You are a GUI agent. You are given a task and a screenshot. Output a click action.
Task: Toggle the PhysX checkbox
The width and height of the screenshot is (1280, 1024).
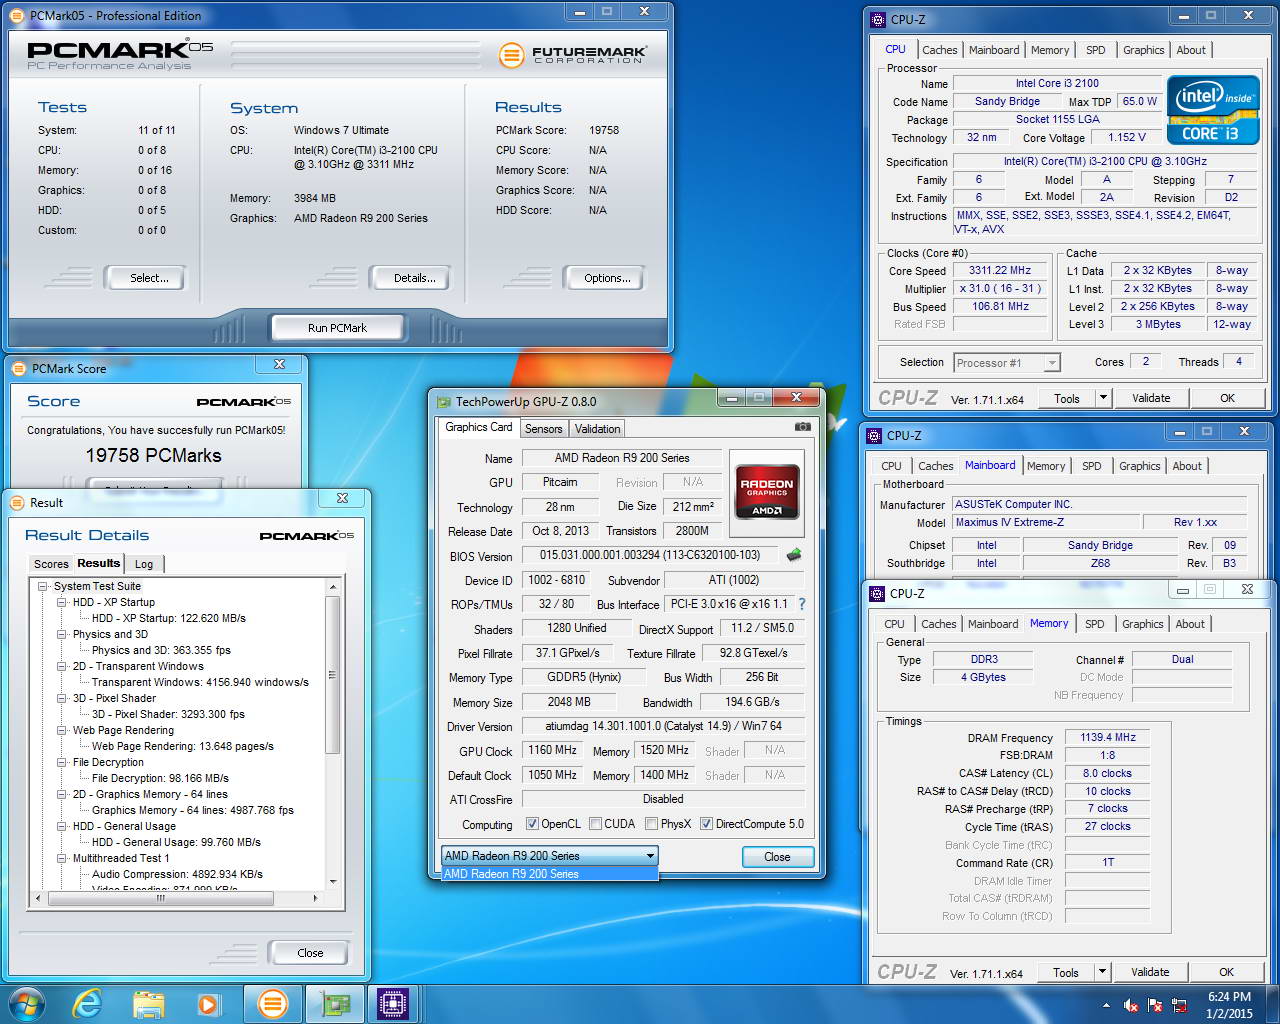pos(652,824)
